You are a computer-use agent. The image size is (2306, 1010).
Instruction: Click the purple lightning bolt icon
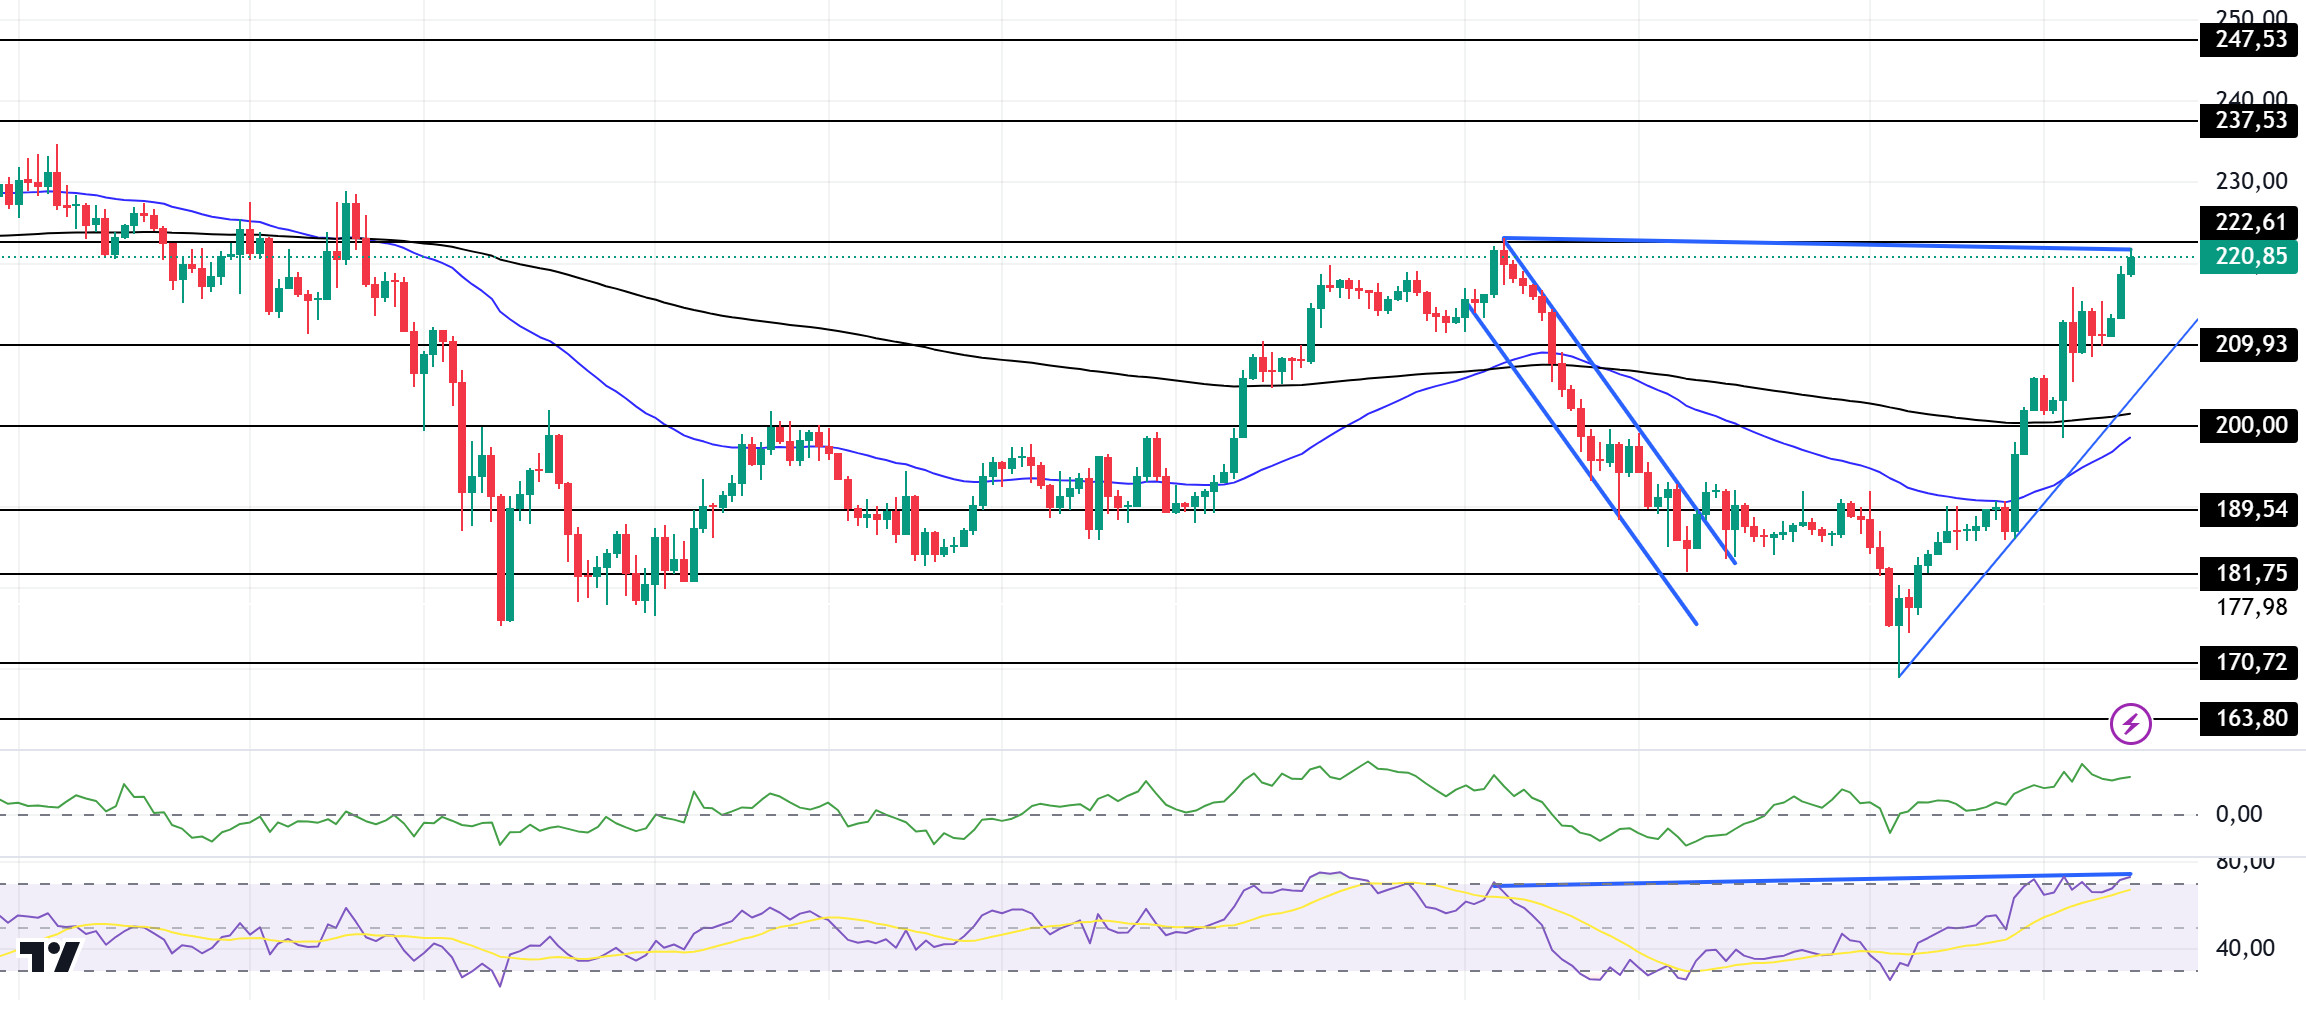[2130, 723]
